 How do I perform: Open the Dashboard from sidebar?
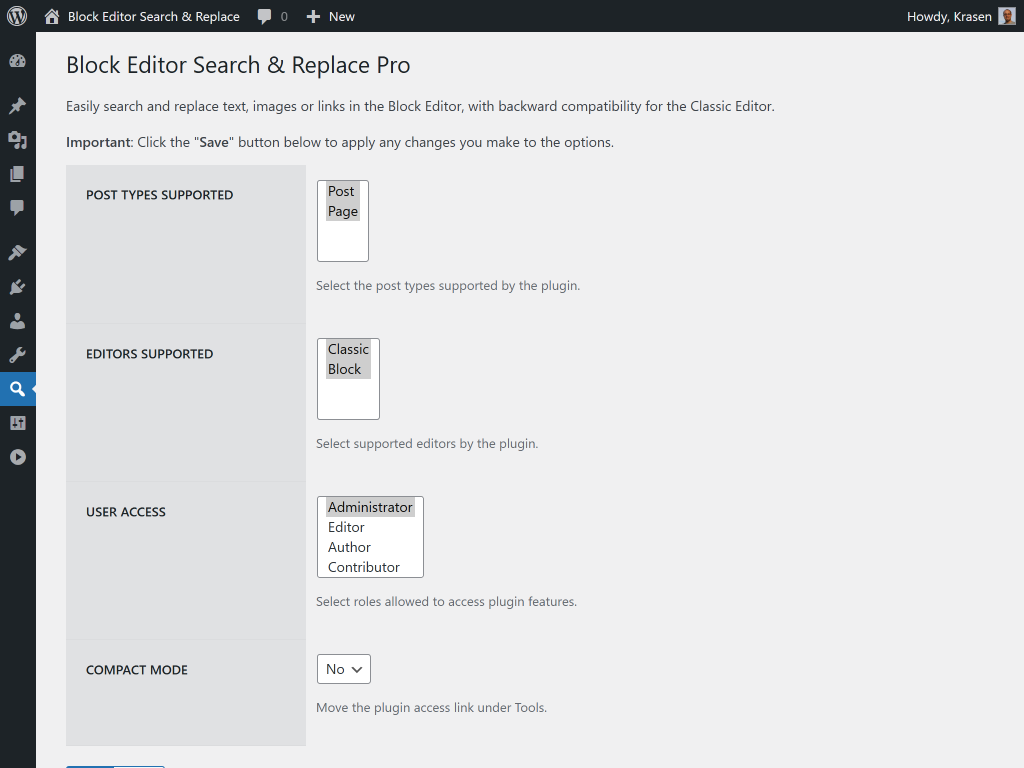[18, 61]
